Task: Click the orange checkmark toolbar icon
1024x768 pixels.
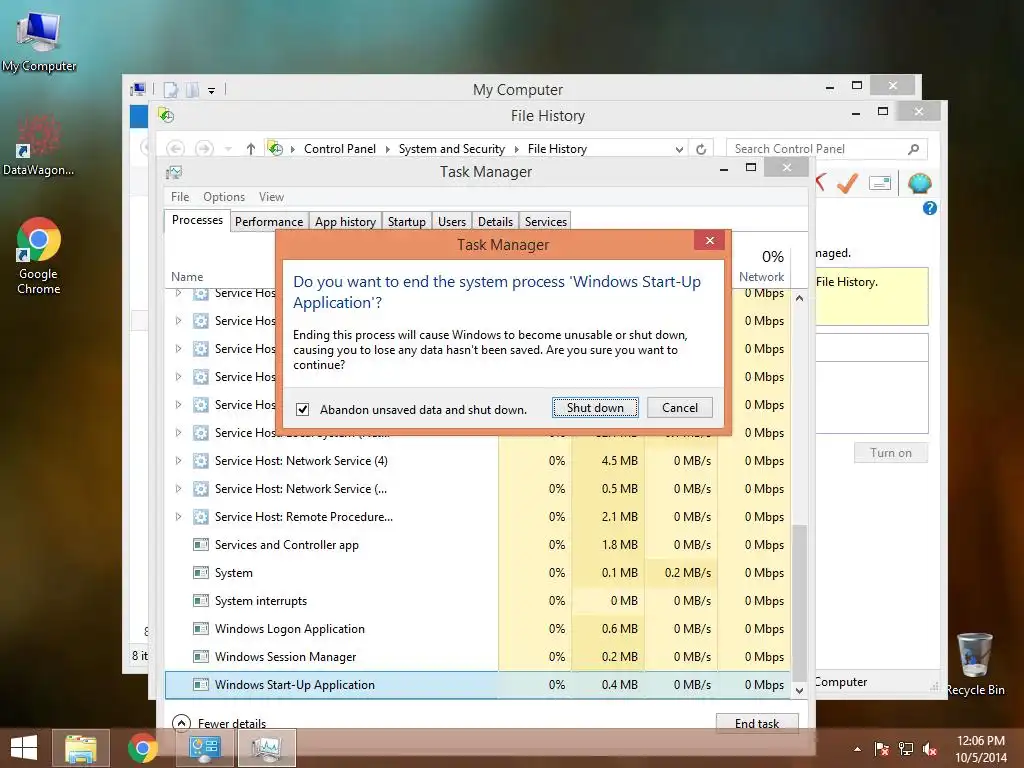Action: point(847,184)
